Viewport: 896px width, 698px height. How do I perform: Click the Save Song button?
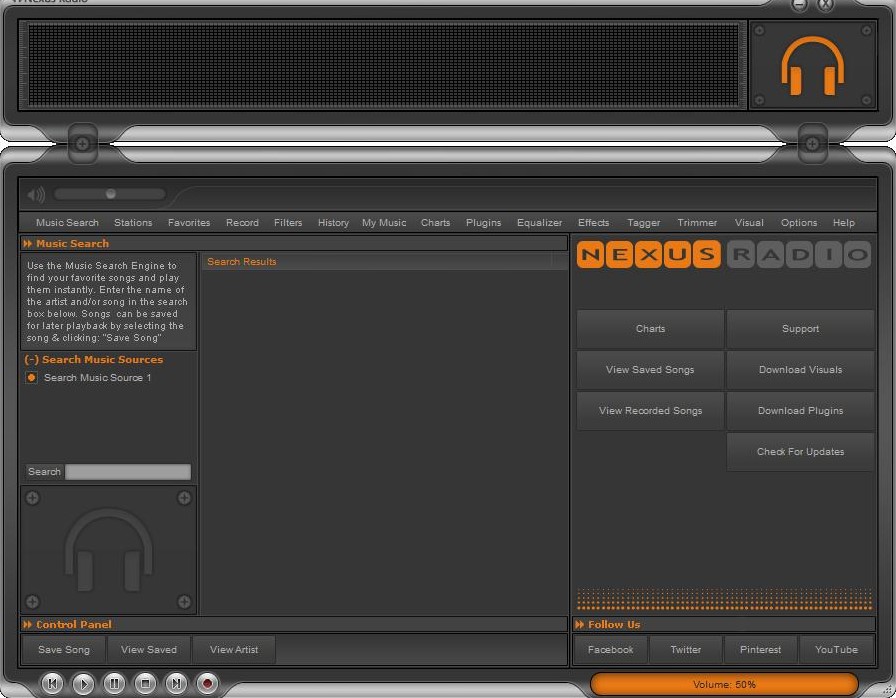[x=64, y=650]
